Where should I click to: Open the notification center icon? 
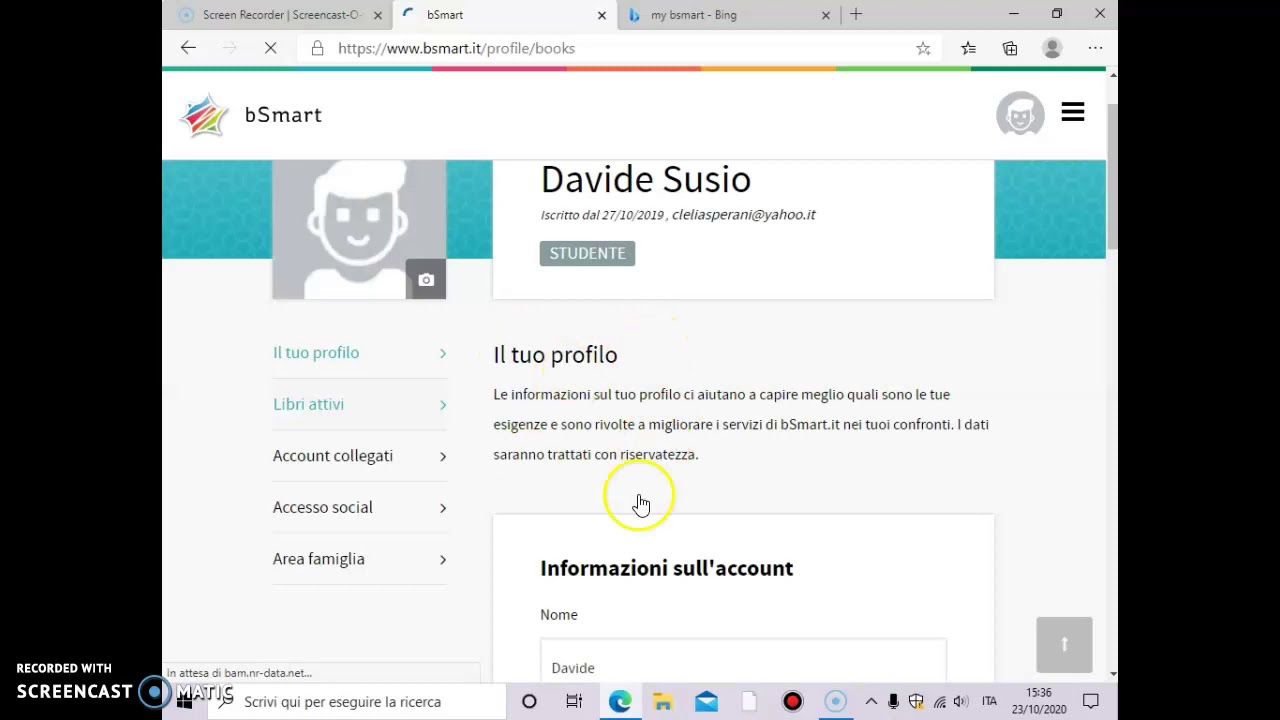click(x=1091, y=702)
